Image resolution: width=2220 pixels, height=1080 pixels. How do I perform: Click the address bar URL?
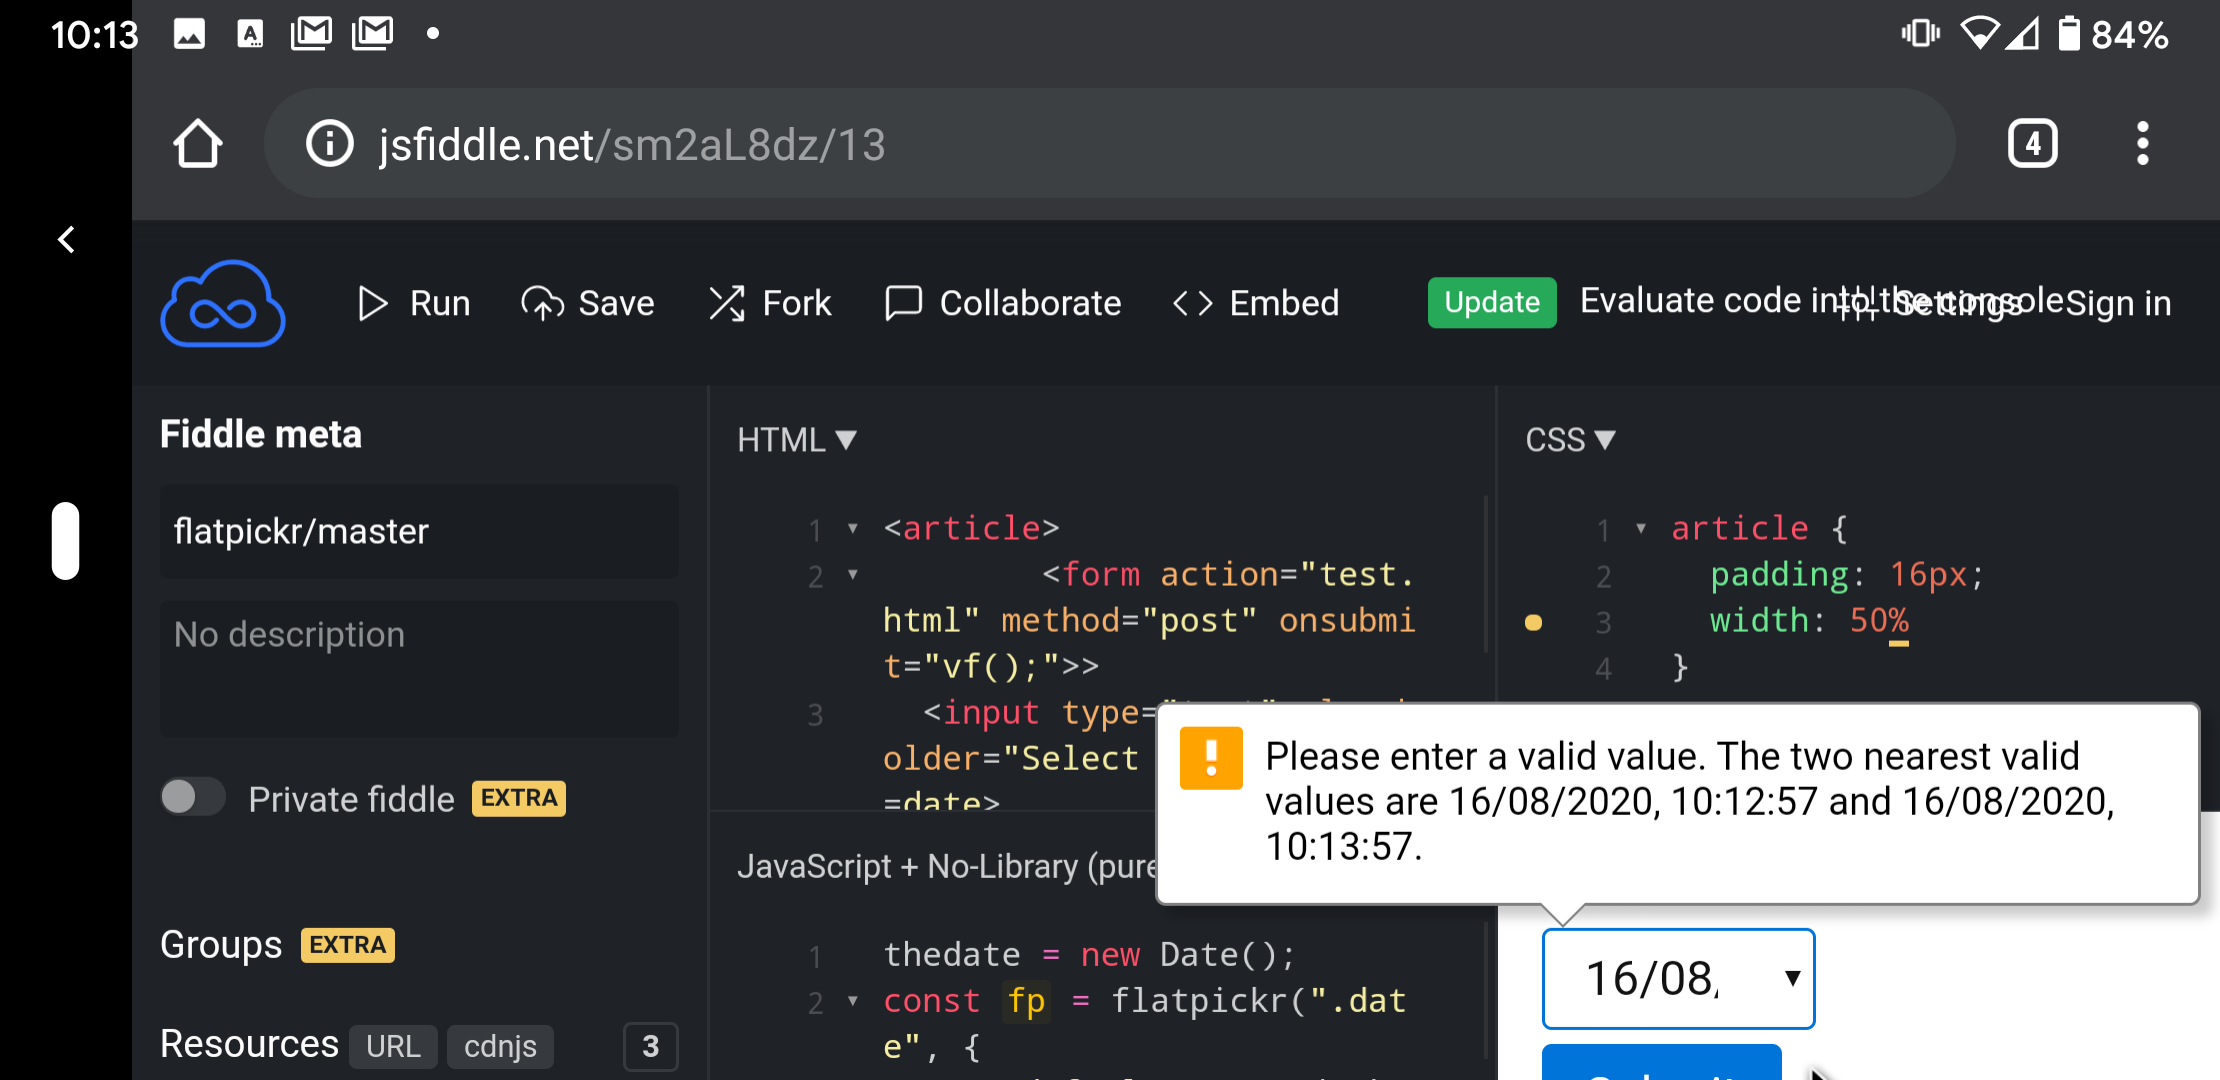pyautogui.click(x=632, y=145)
